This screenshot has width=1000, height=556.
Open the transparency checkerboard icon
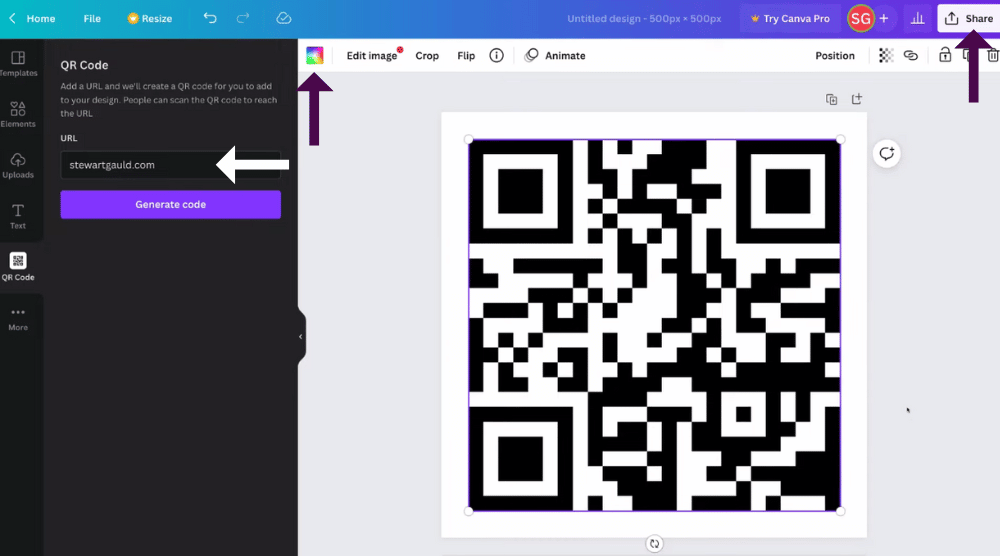[886, 55]
